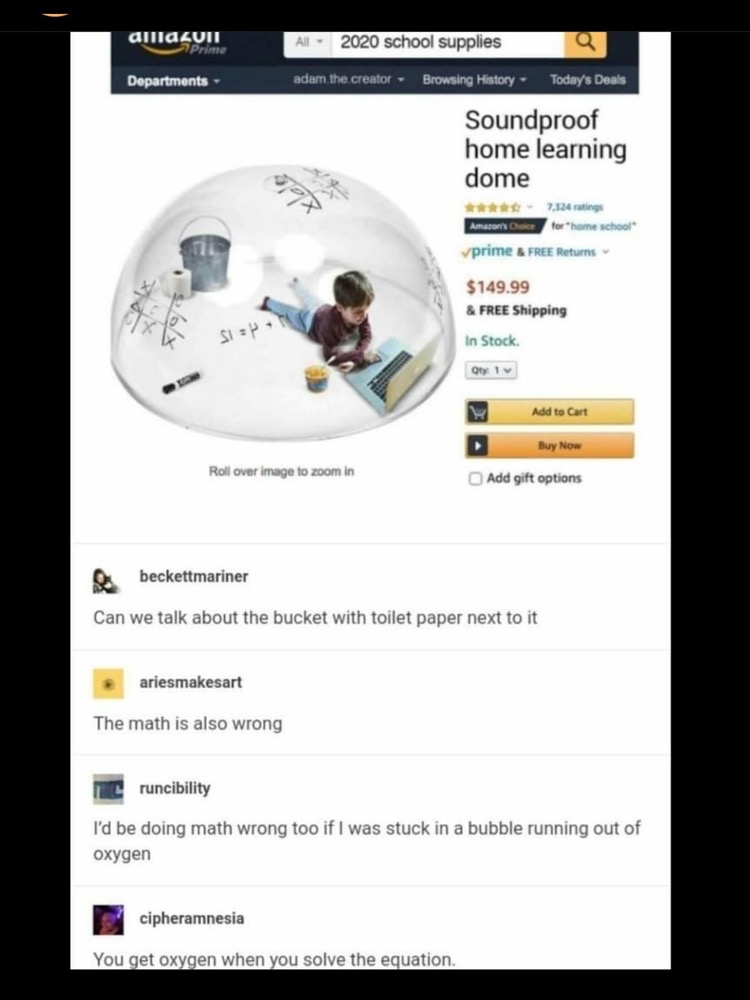Viewport: 750px width, 1000px height.
Task: Click the learning dome product image
Action: pyautogui.click(x=283, y=303)
